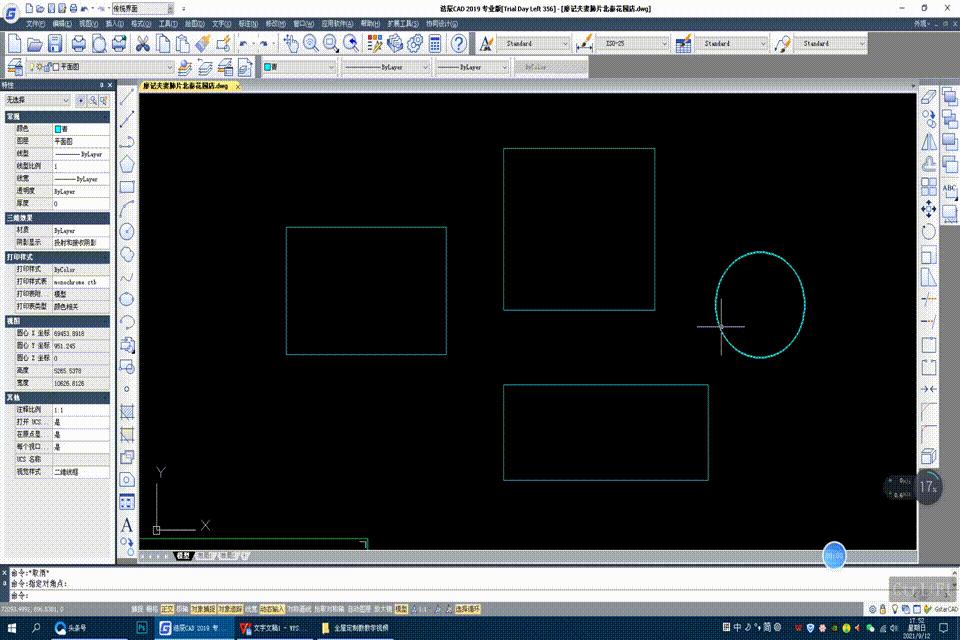
Task: Select the Text 'A' tool
Action: (127, 525)
